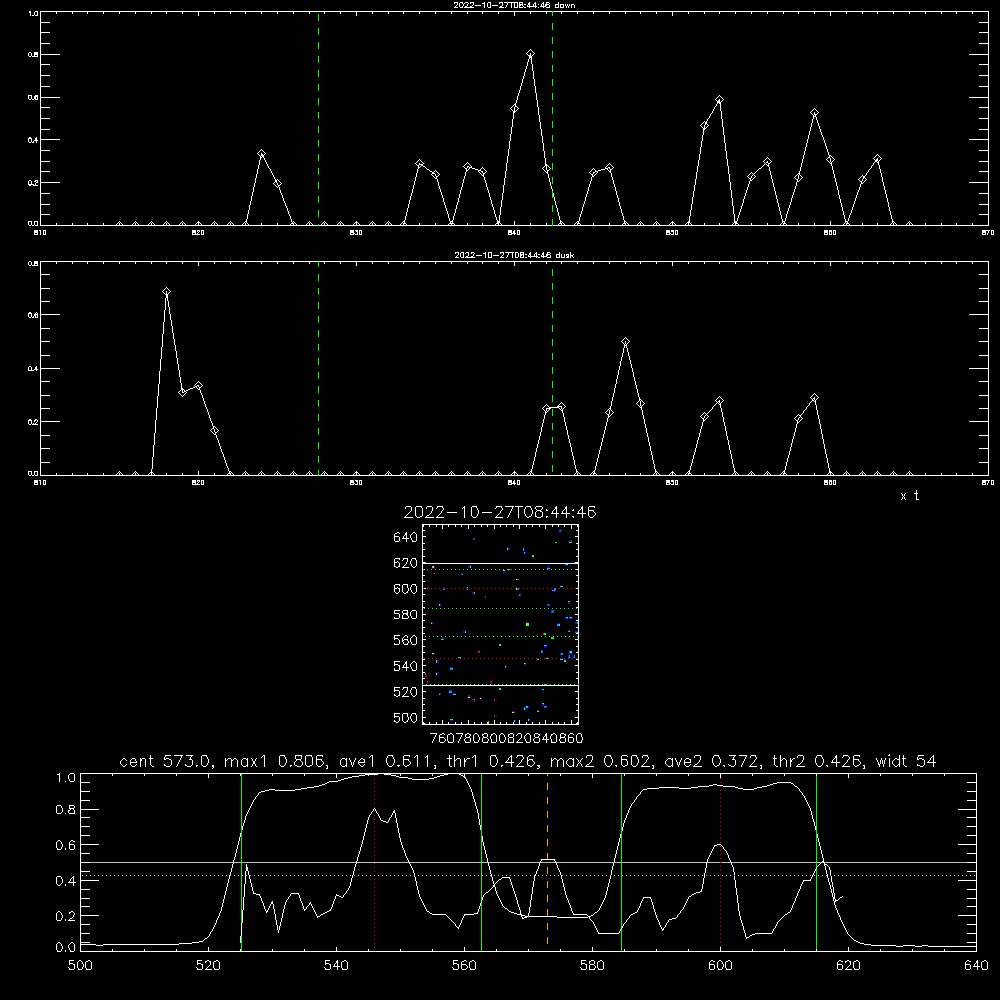
Task: Click the 'ave2 0.372' value
Action: (710, 761)
